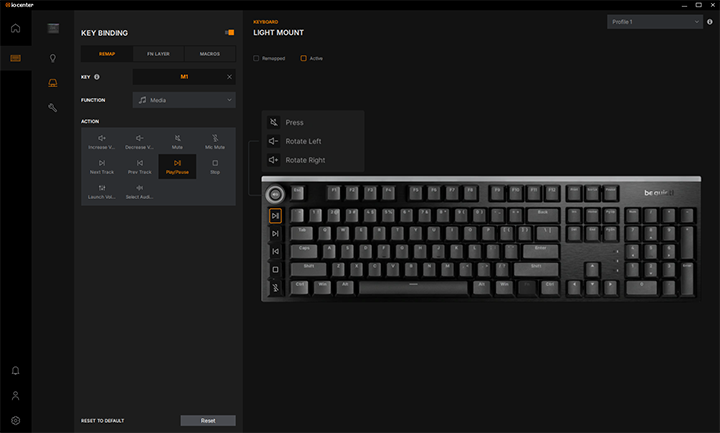720x433 pixels.
Task: Click the volume knob on keyboard
Action: pos(274,194)
